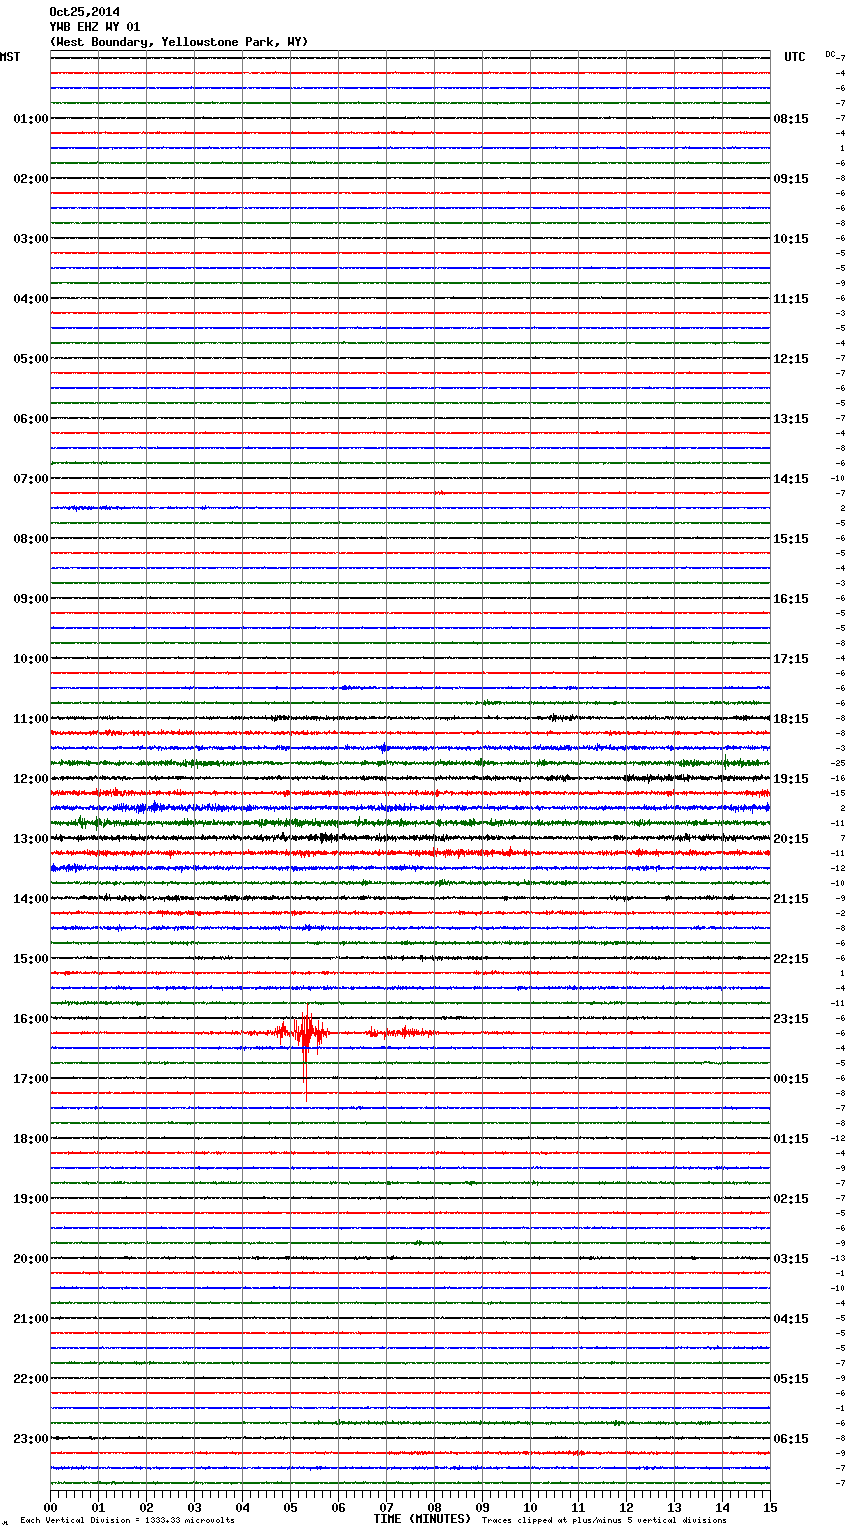Screen dimensions: 850x1534
Task: Click the 09:15 UTC time label
Action: [791, 179]
